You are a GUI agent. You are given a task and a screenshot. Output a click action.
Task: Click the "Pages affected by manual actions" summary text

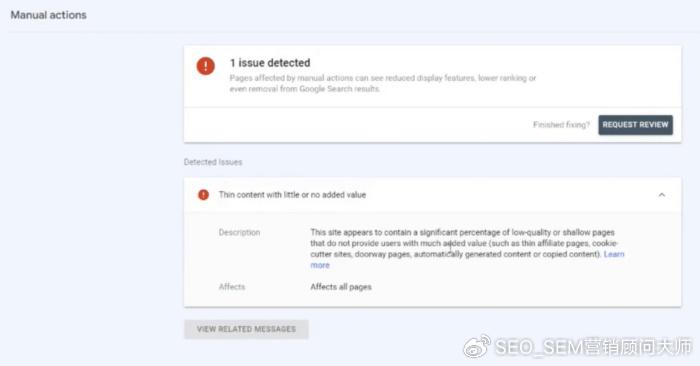pos(383,83)
